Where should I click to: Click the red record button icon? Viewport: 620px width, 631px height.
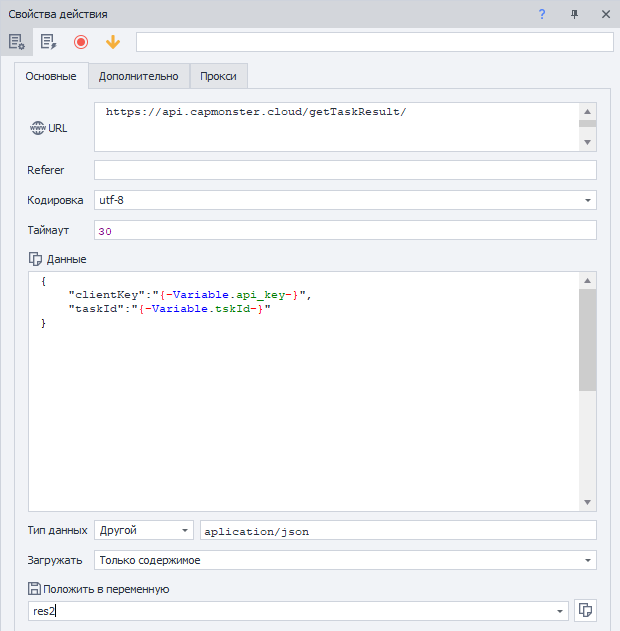(x=81, y=42)
